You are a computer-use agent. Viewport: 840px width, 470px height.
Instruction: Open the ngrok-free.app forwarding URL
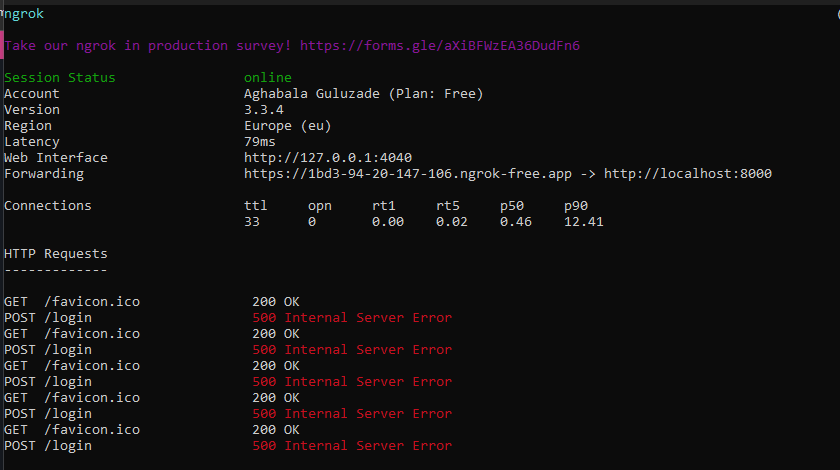point(408,174)
